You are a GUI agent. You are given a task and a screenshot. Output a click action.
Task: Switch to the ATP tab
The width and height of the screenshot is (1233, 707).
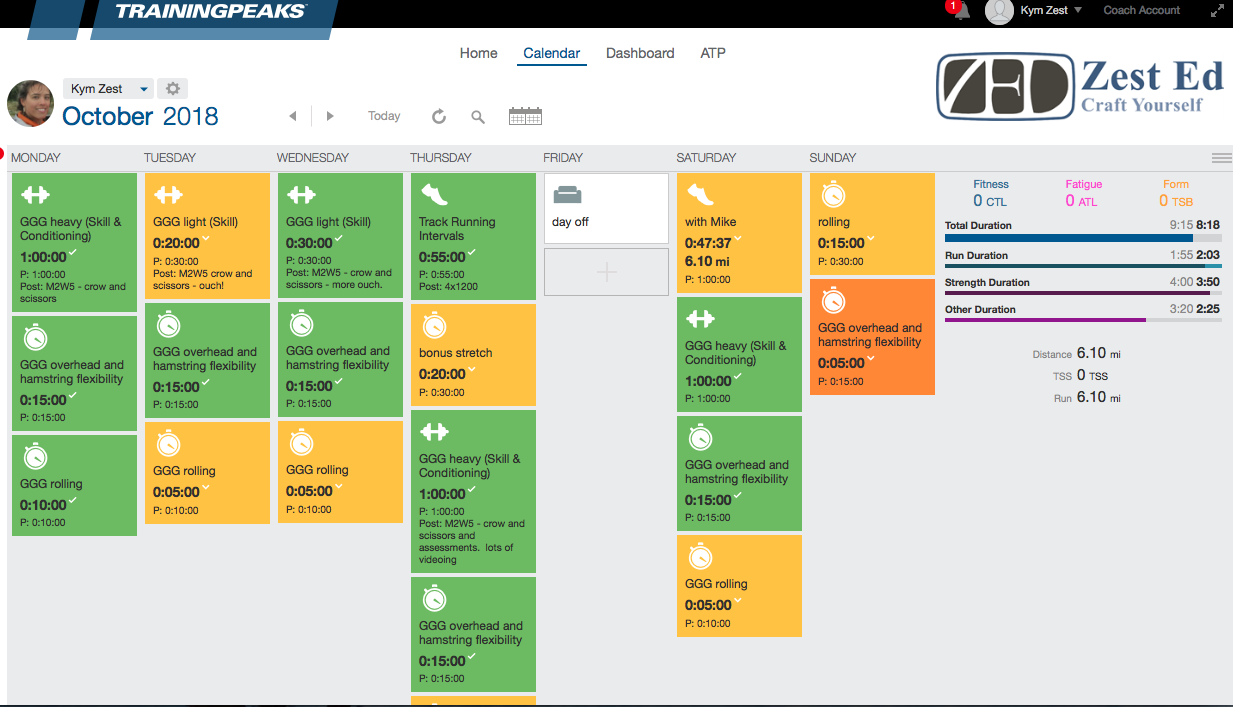coord(713,53)
